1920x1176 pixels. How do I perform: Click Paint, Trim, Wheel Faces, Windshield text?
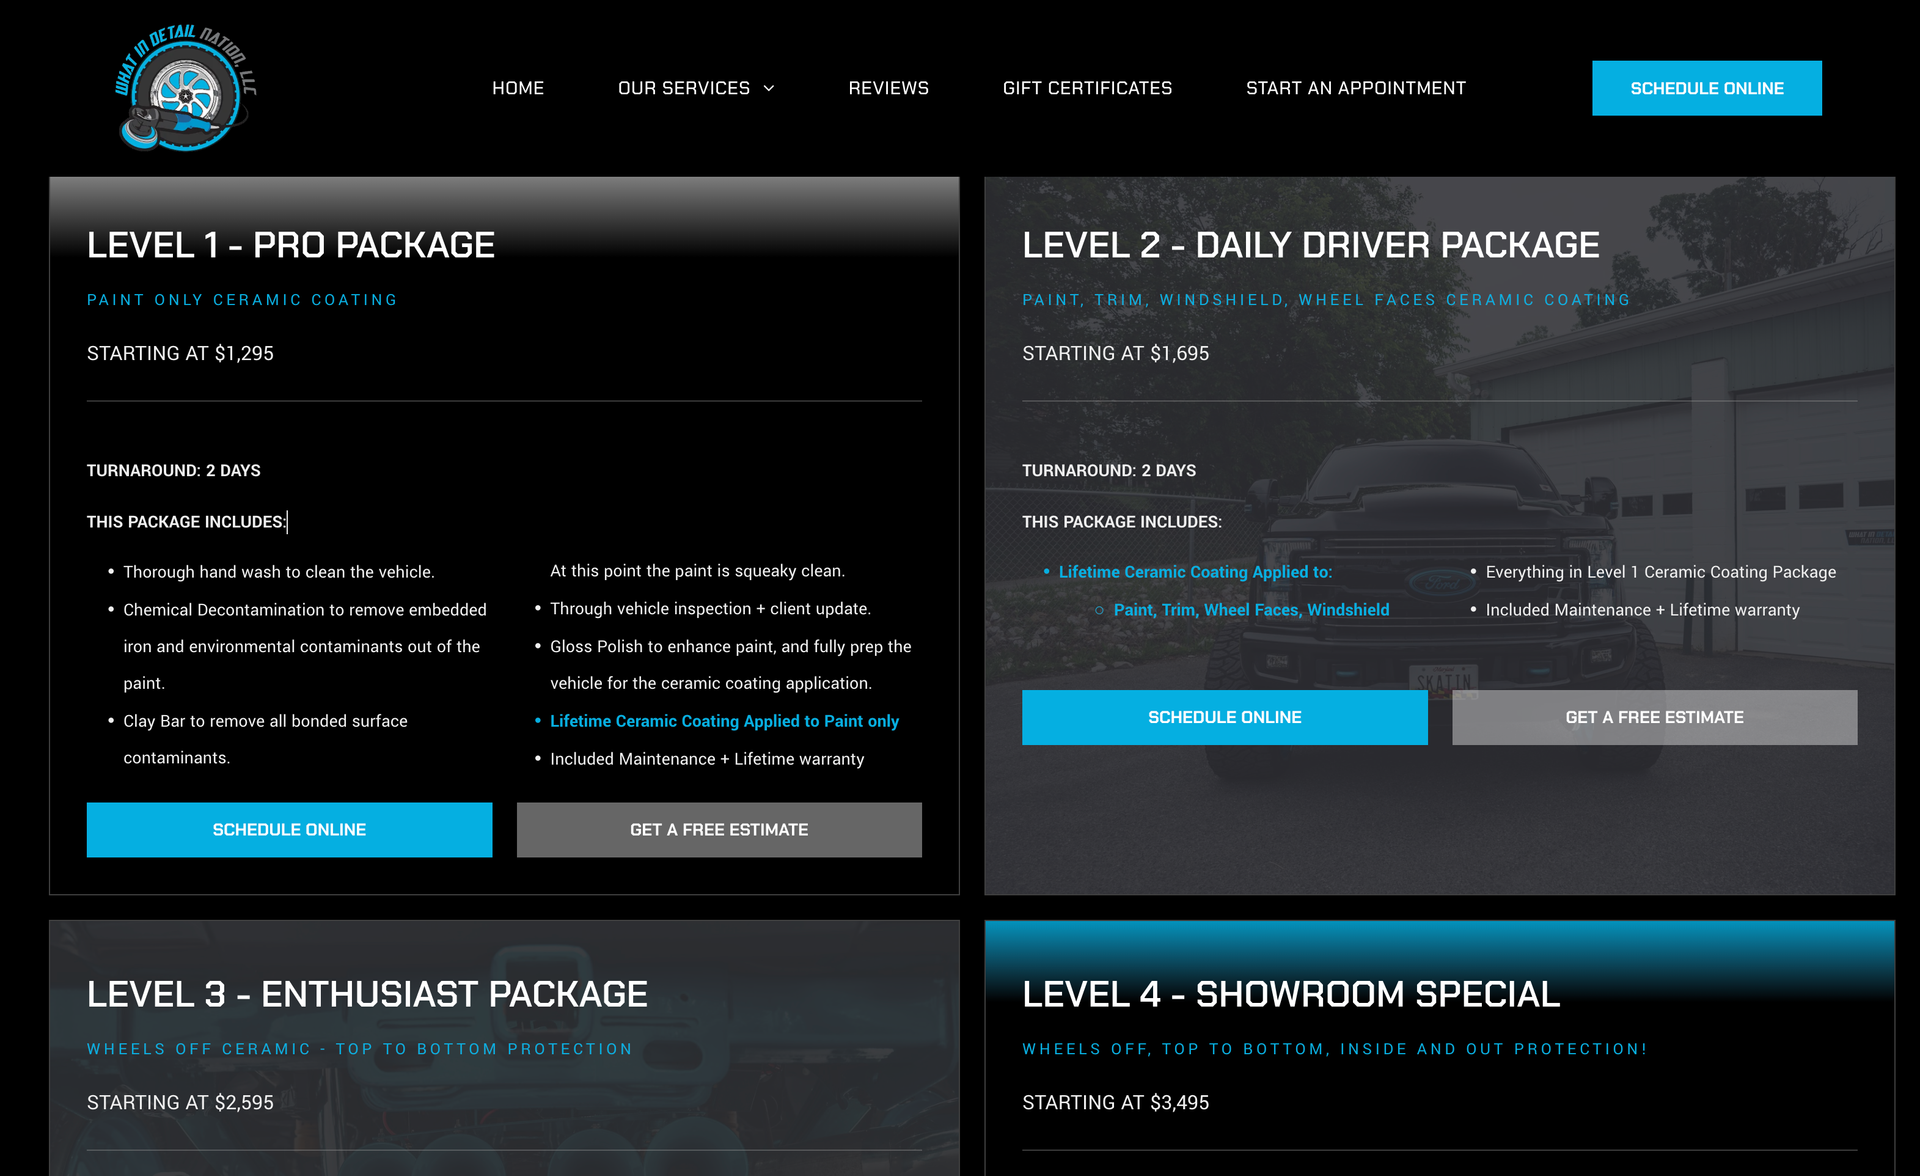(x=1251, y=610)
